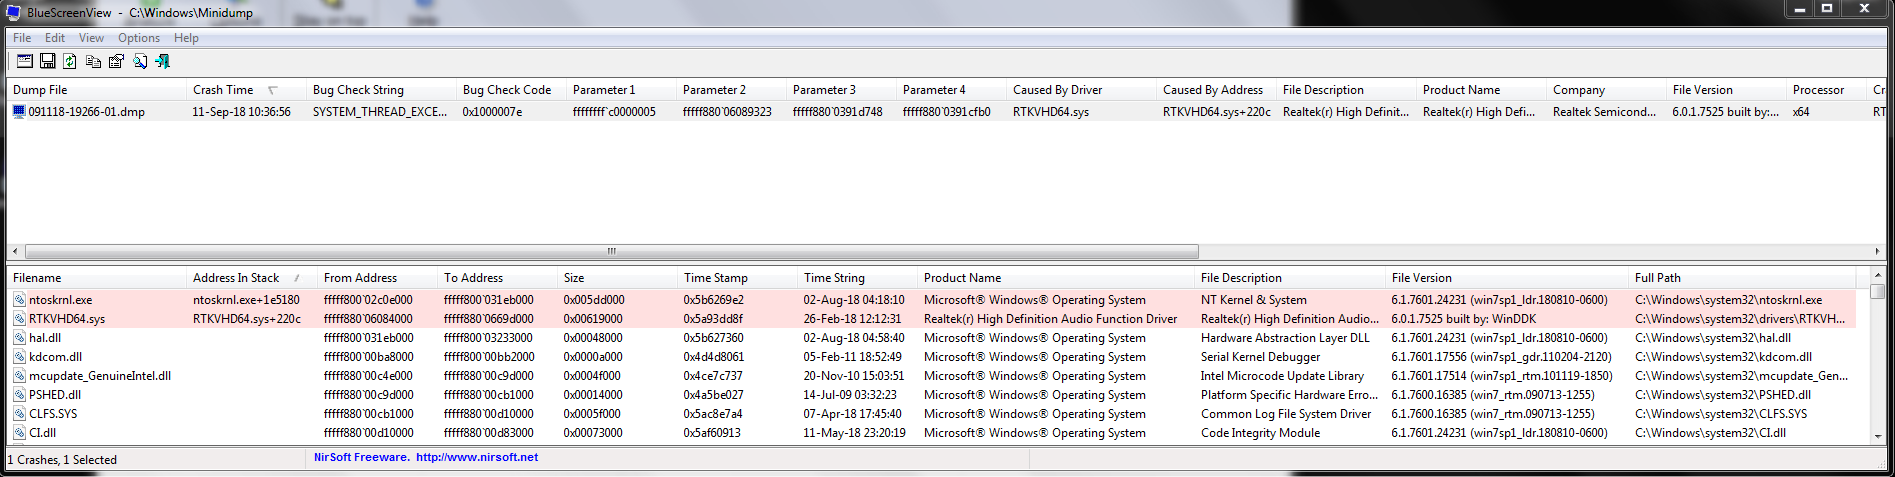Image resolution: width=1895 pixels, height=477 pixels.
Task: Sort drivers by Time Stamp header
Action: tap(737, 278)
